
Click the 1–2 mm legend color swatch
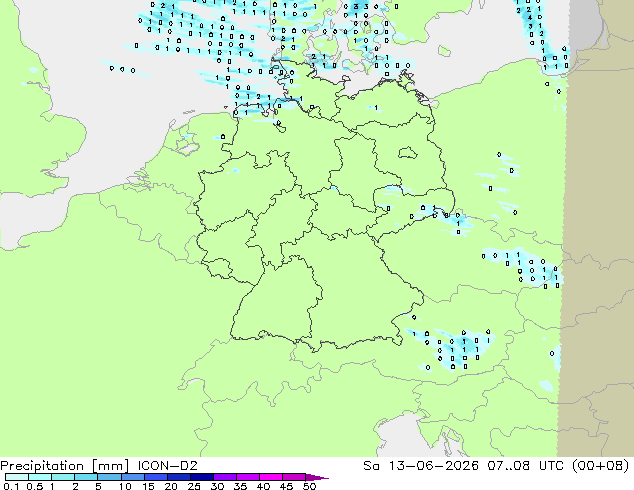point(63,477)
